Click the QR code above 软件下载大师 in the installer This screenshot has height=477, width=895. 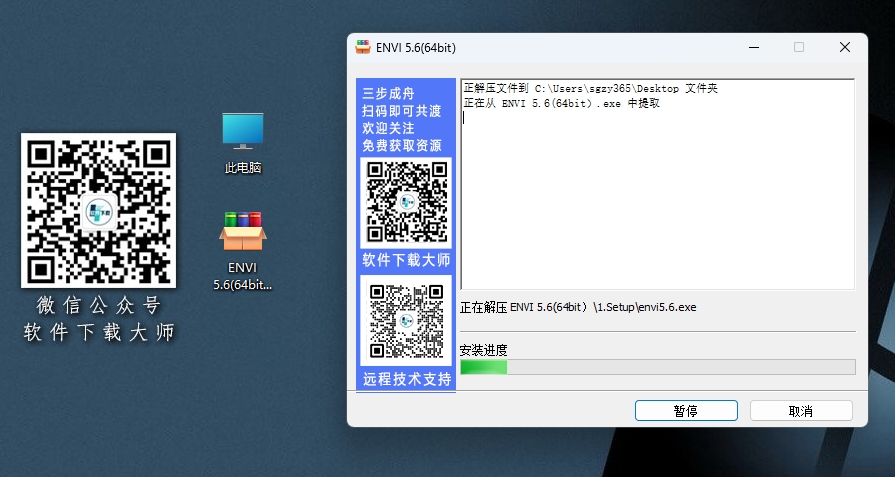point(406,202)
